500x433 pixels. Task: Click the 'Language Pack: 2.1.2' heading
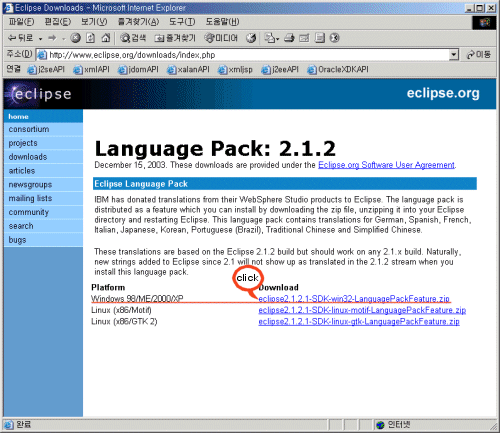coord(215,148)
